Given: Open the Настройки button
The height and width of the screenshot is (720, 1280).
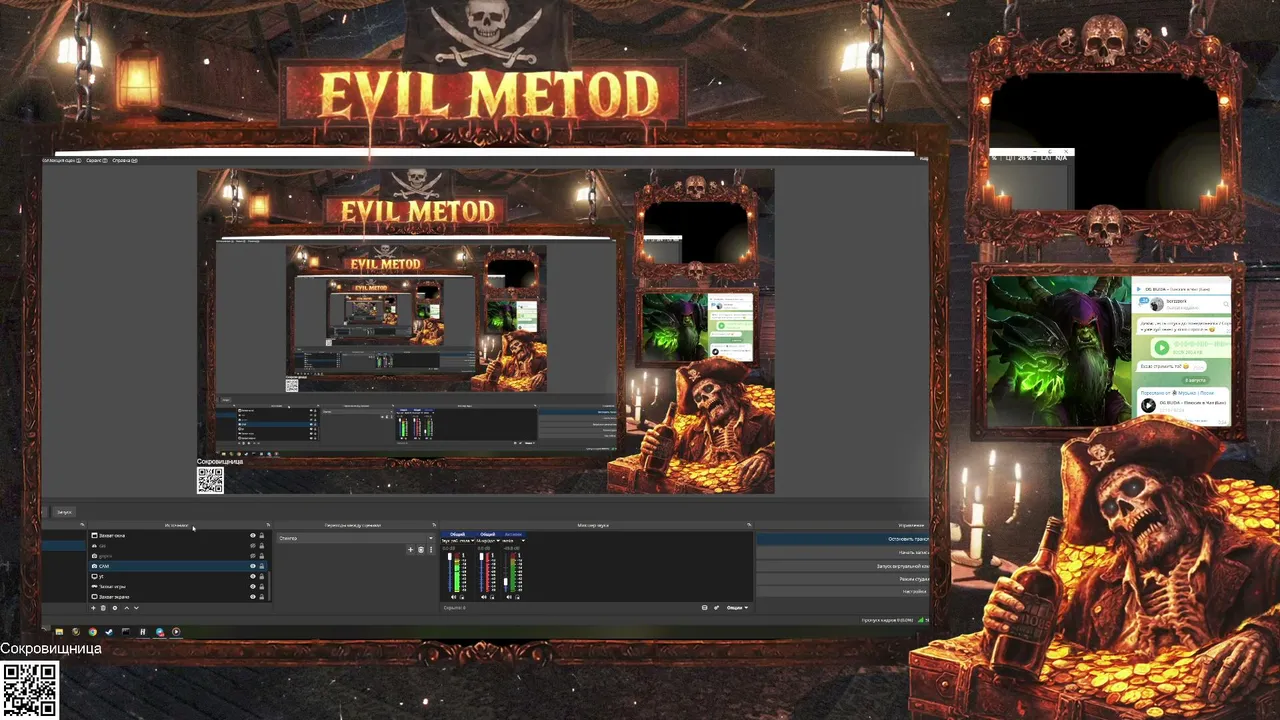Looking at the screenshot, I should tap(842, 591).
